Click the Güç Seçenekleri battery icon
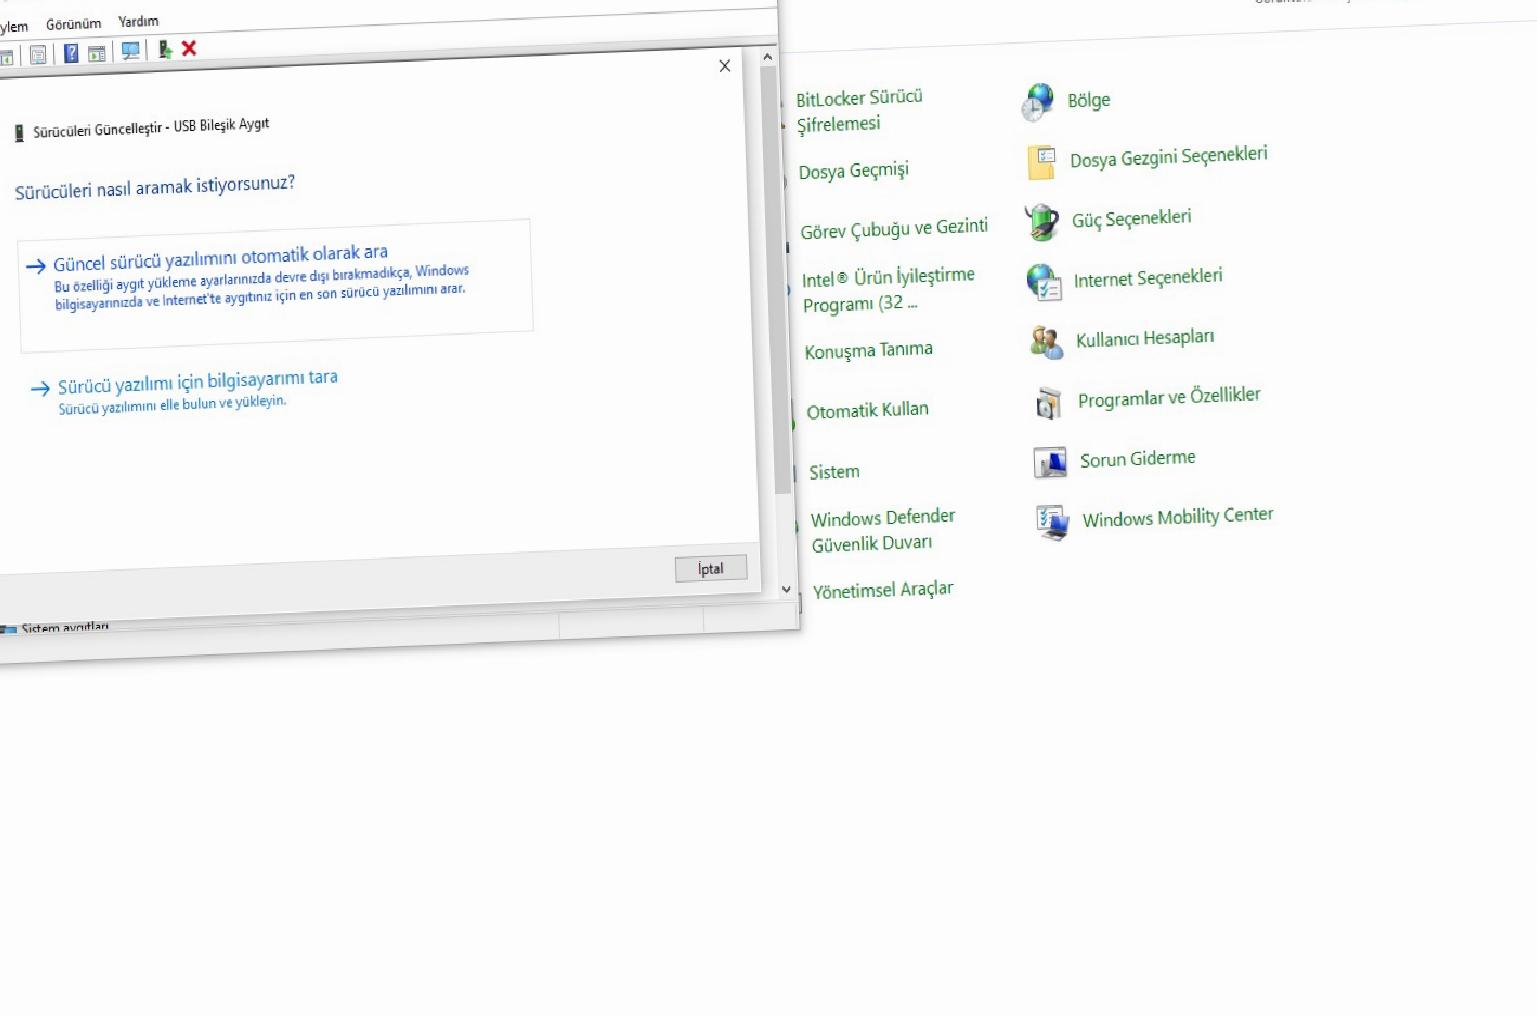This screenshot has width=1537, height=1016. coord(1042,221)
